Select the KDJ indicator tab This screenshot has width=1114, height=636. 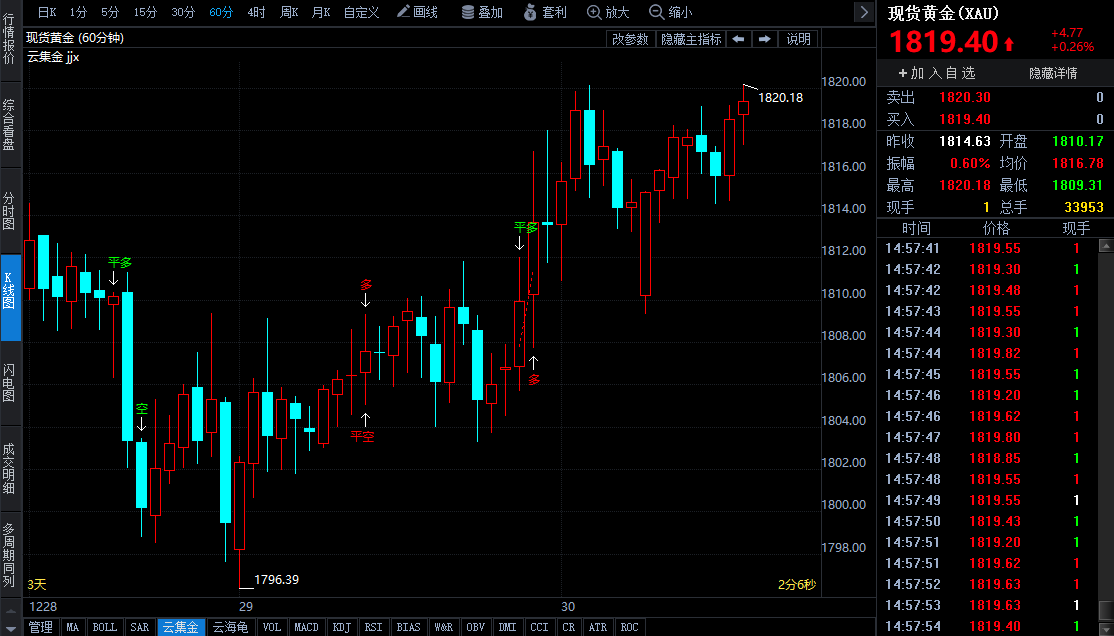pyautogui.click(x=342, y=627)
